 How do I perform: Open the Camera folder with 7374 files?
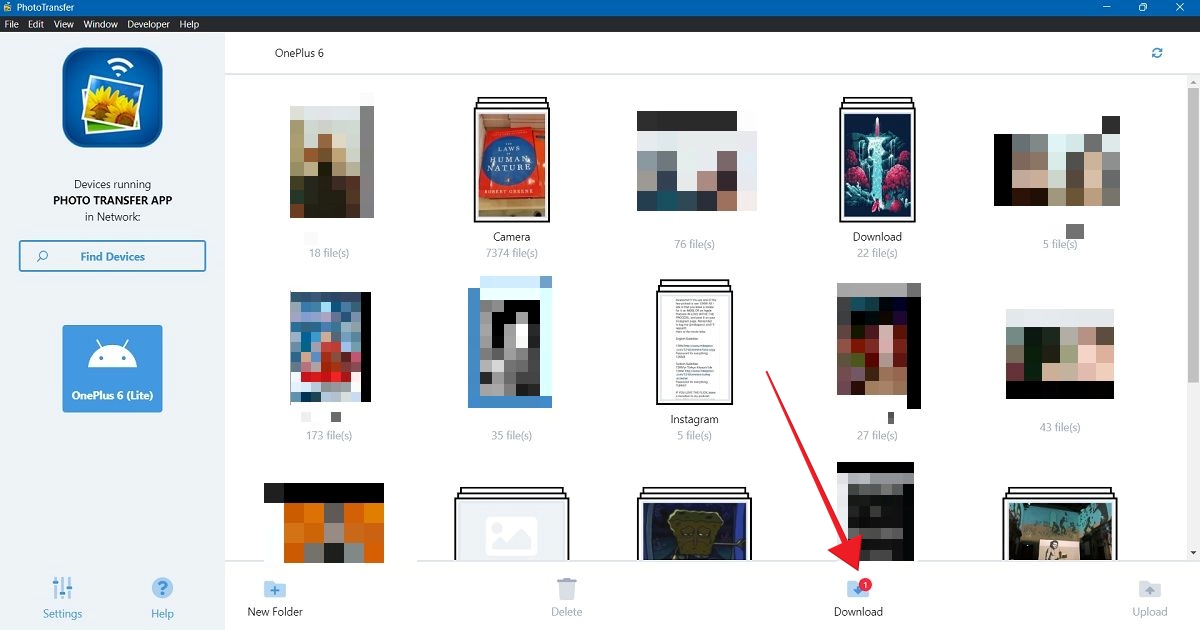512,160
